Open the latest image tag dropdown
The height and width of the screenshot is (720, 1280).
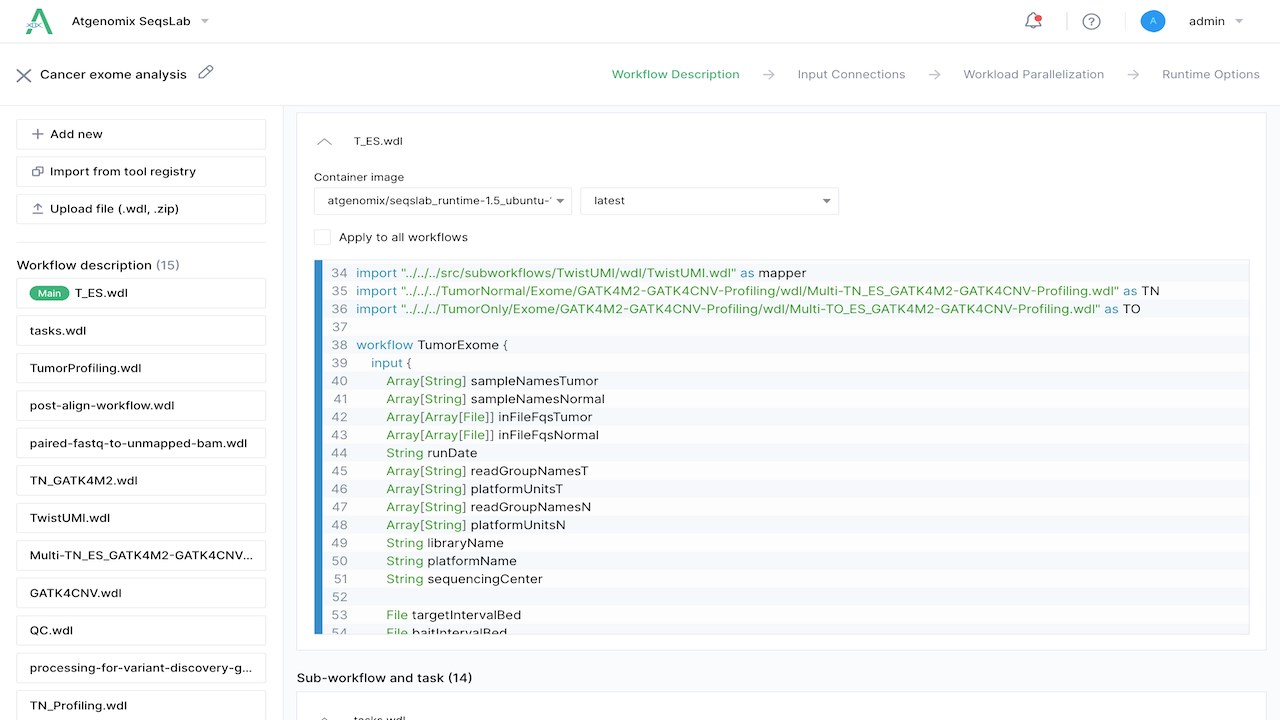coord(709,201)
